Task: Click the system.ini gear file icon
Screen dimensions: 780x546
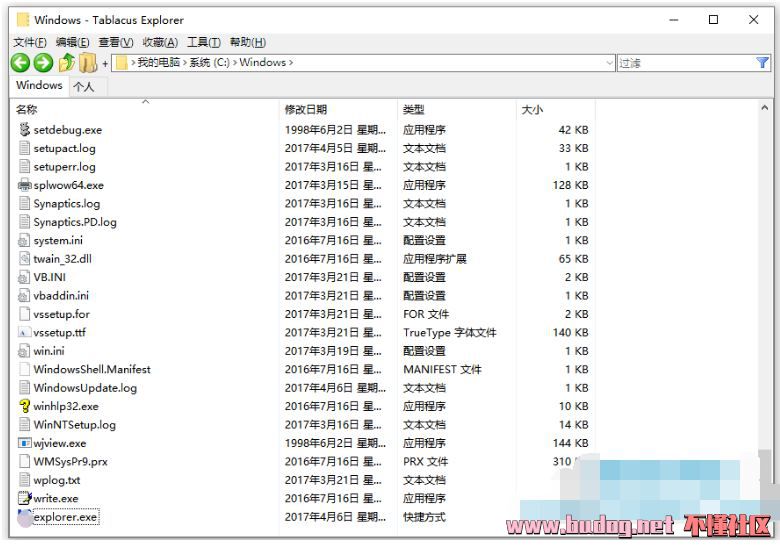Action: (24, 240)
